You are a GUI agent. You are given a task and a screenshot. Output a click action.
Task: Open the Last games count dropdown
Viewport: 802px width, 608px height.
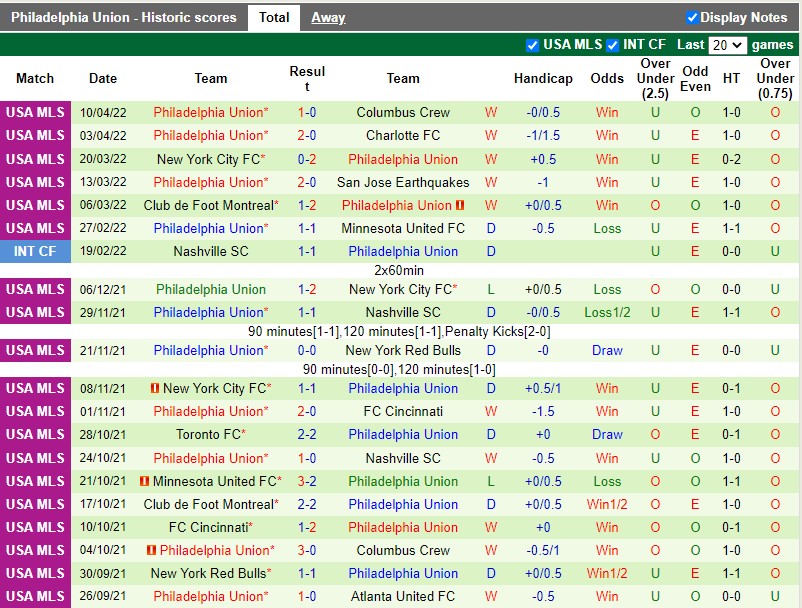[x=727, y=45]
